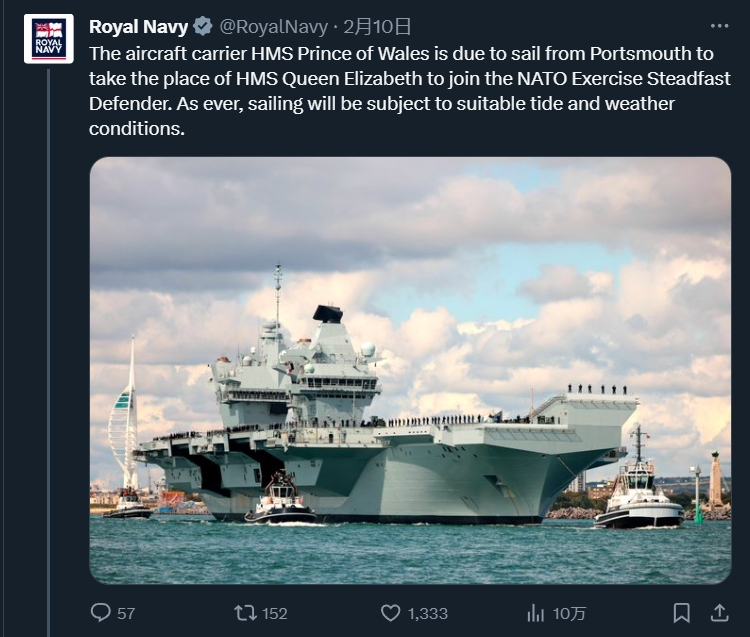Click the like count 1,333
Image resolution: width=750 pixels, height=637 pixels.
[x=428, y=613]
